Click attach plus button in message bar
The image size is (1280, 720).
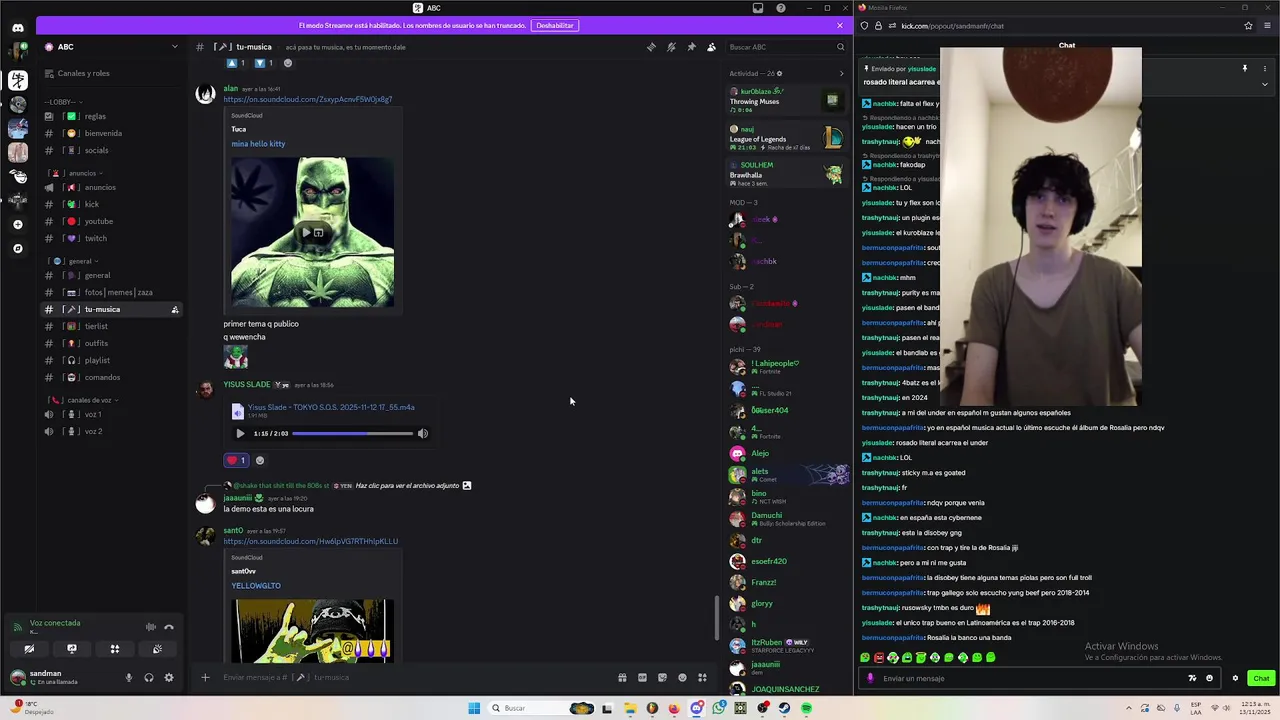pos(205,677)
